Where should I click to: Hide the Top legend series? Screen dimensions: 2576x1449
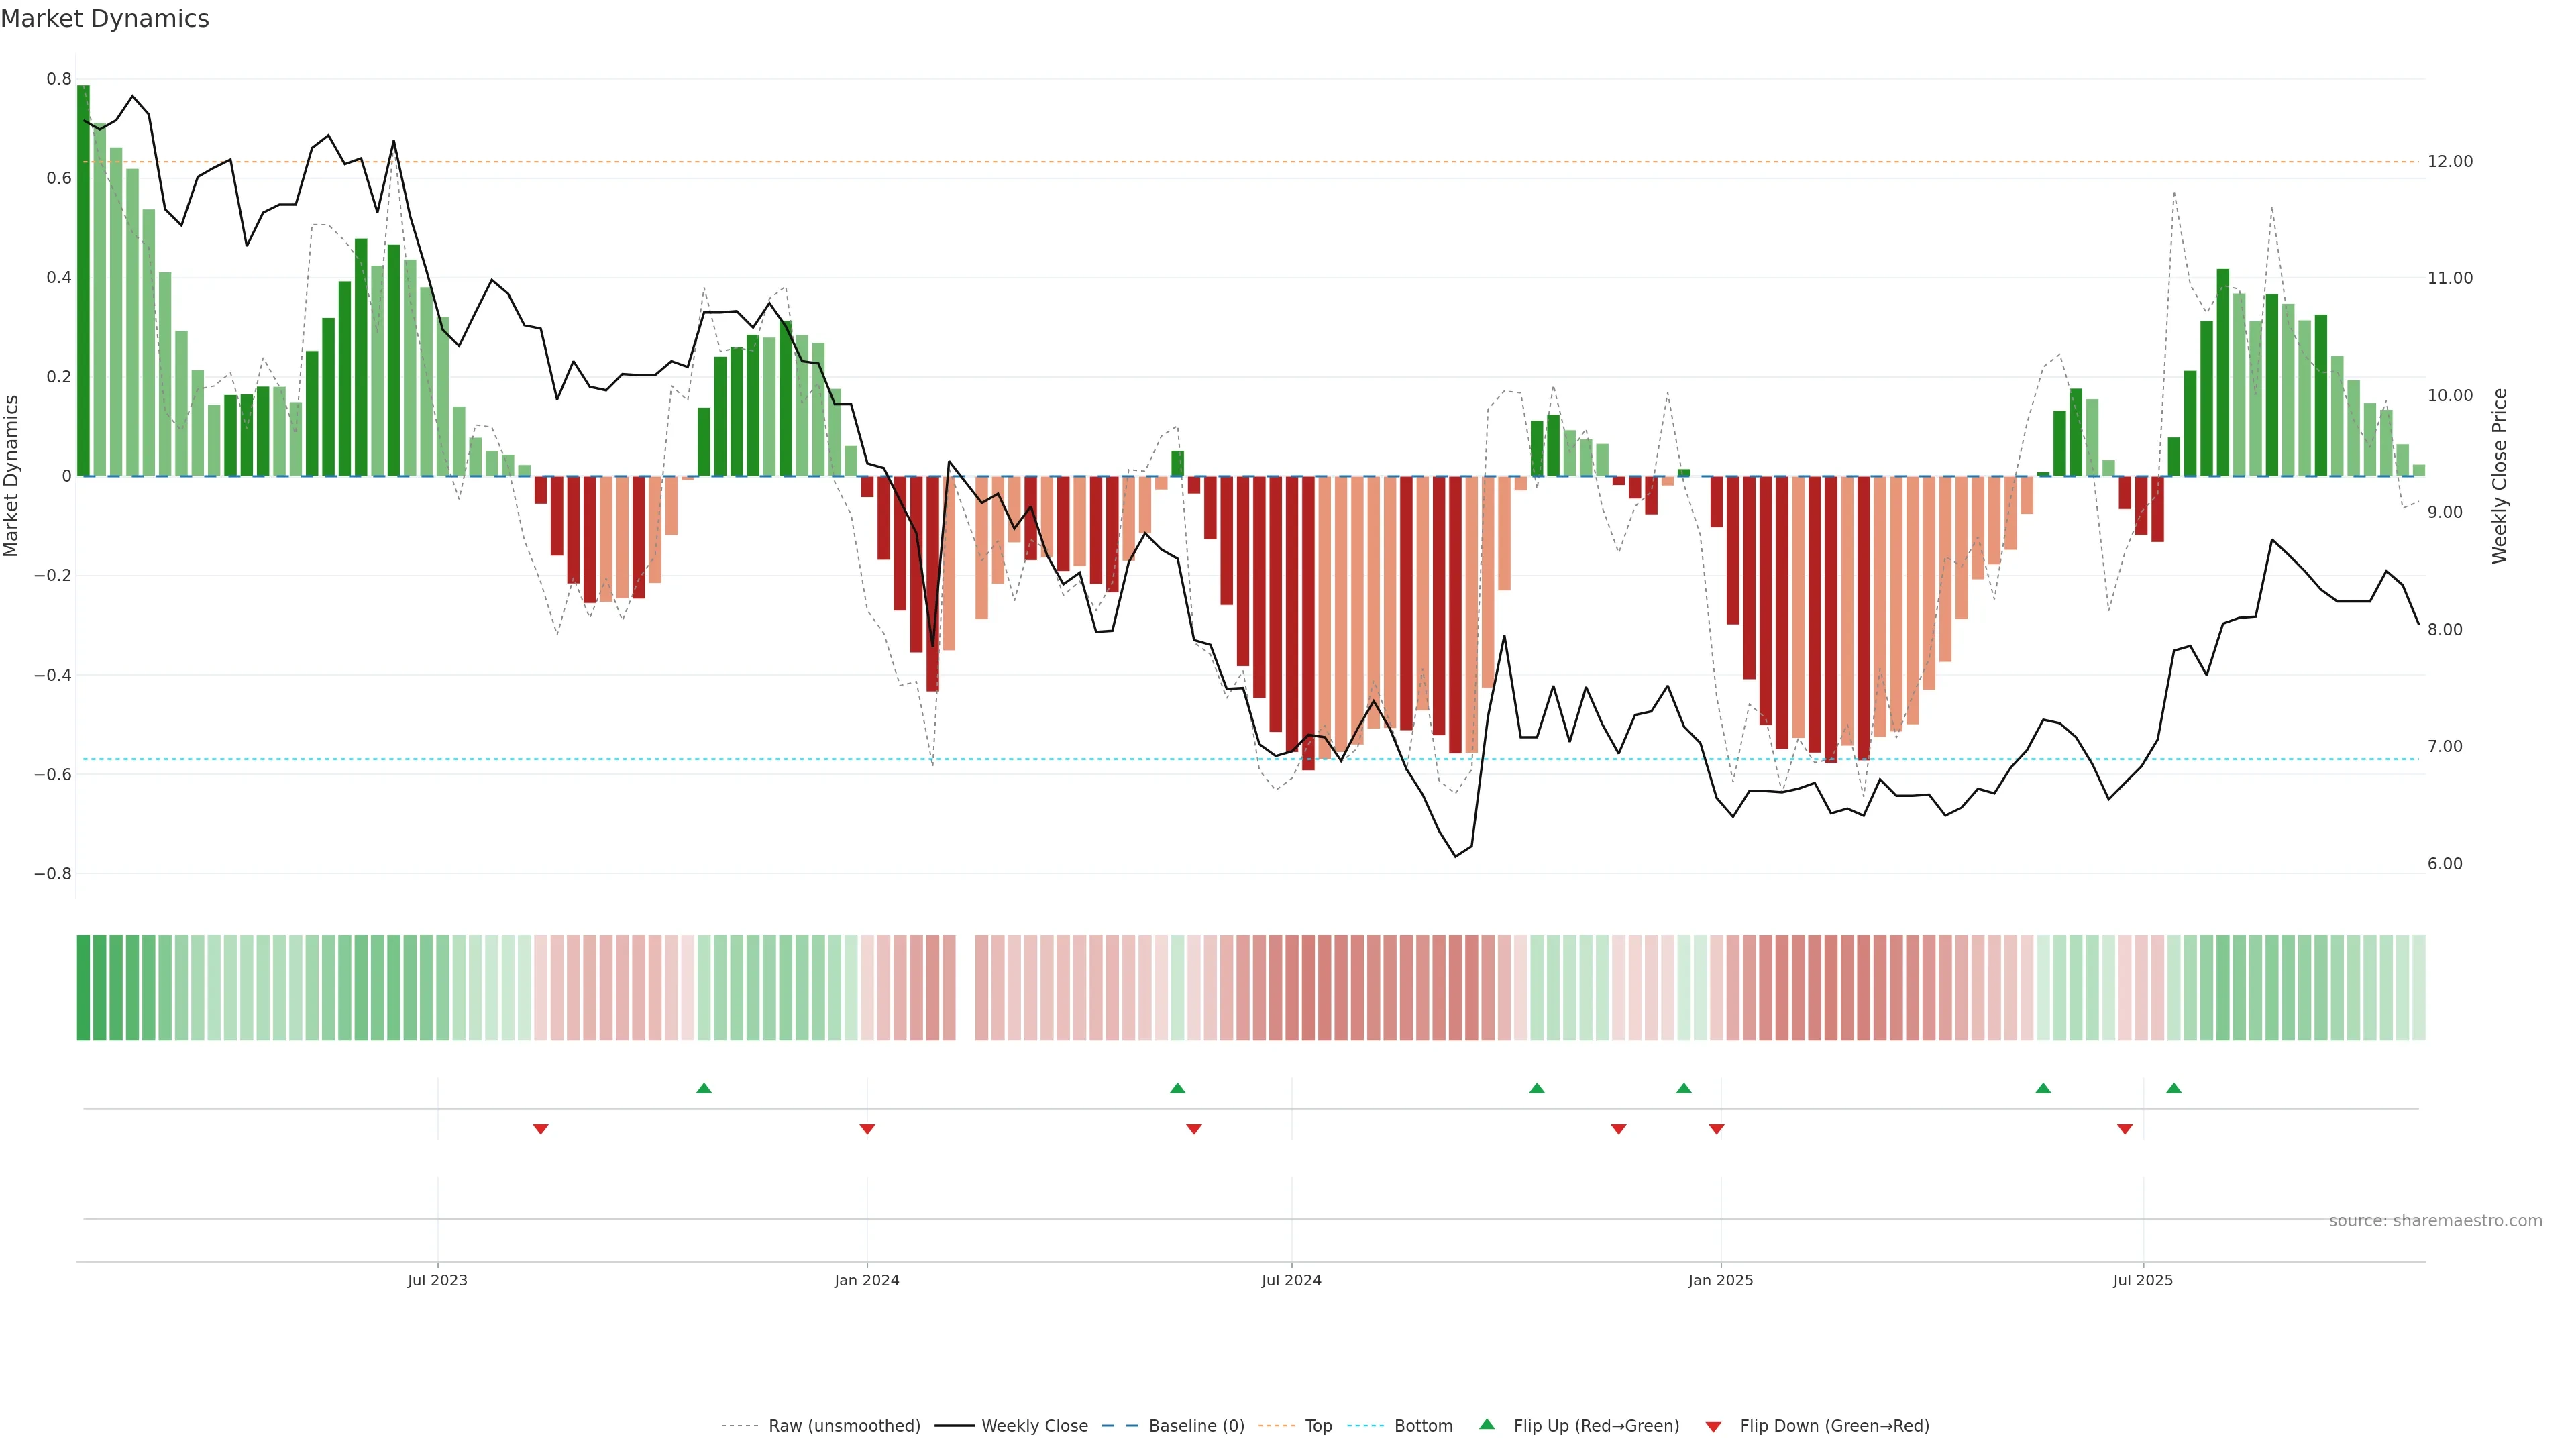tap(1318, 1426)
